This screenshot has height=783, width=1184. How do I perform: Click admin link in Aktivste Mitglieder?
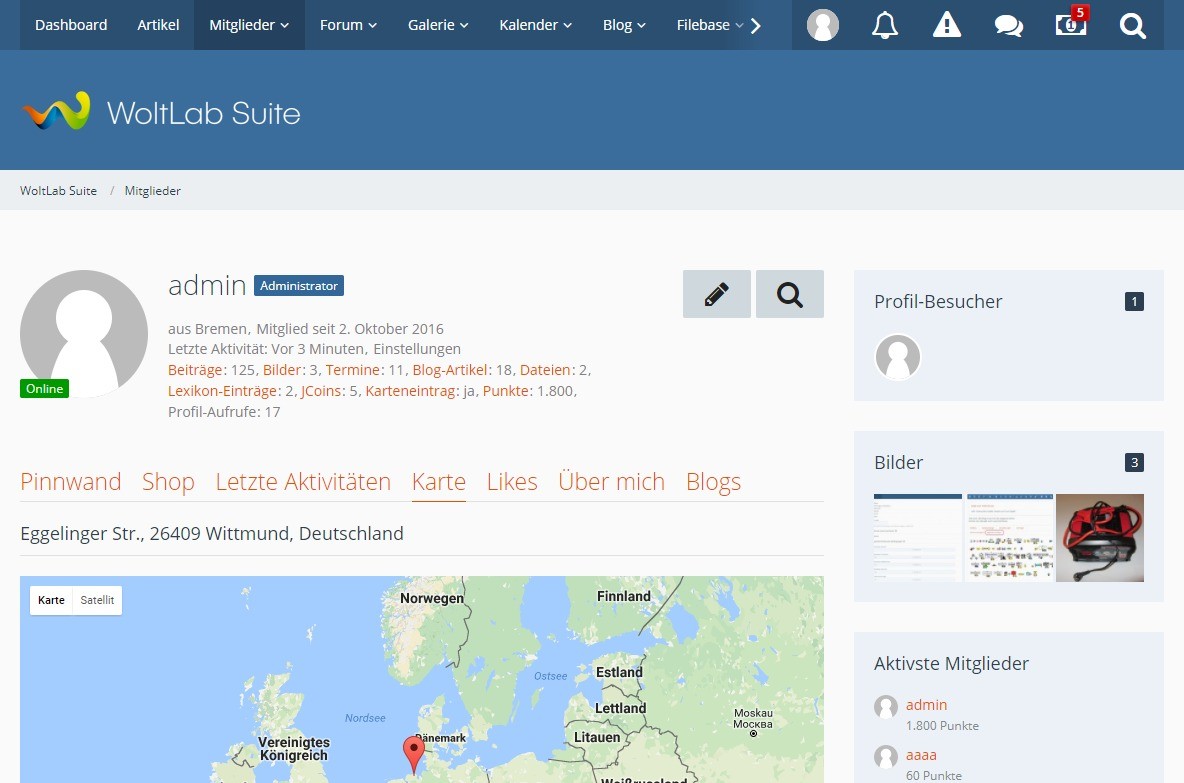[x=927, y=704]
